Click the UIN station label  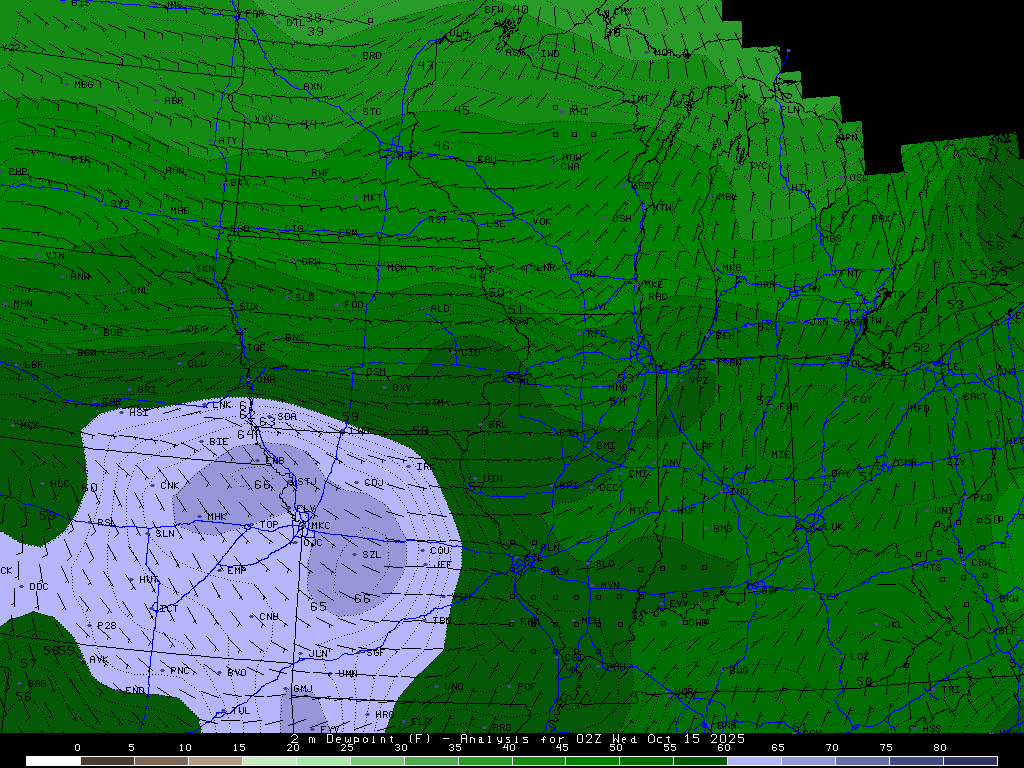(x=492, y=479)
